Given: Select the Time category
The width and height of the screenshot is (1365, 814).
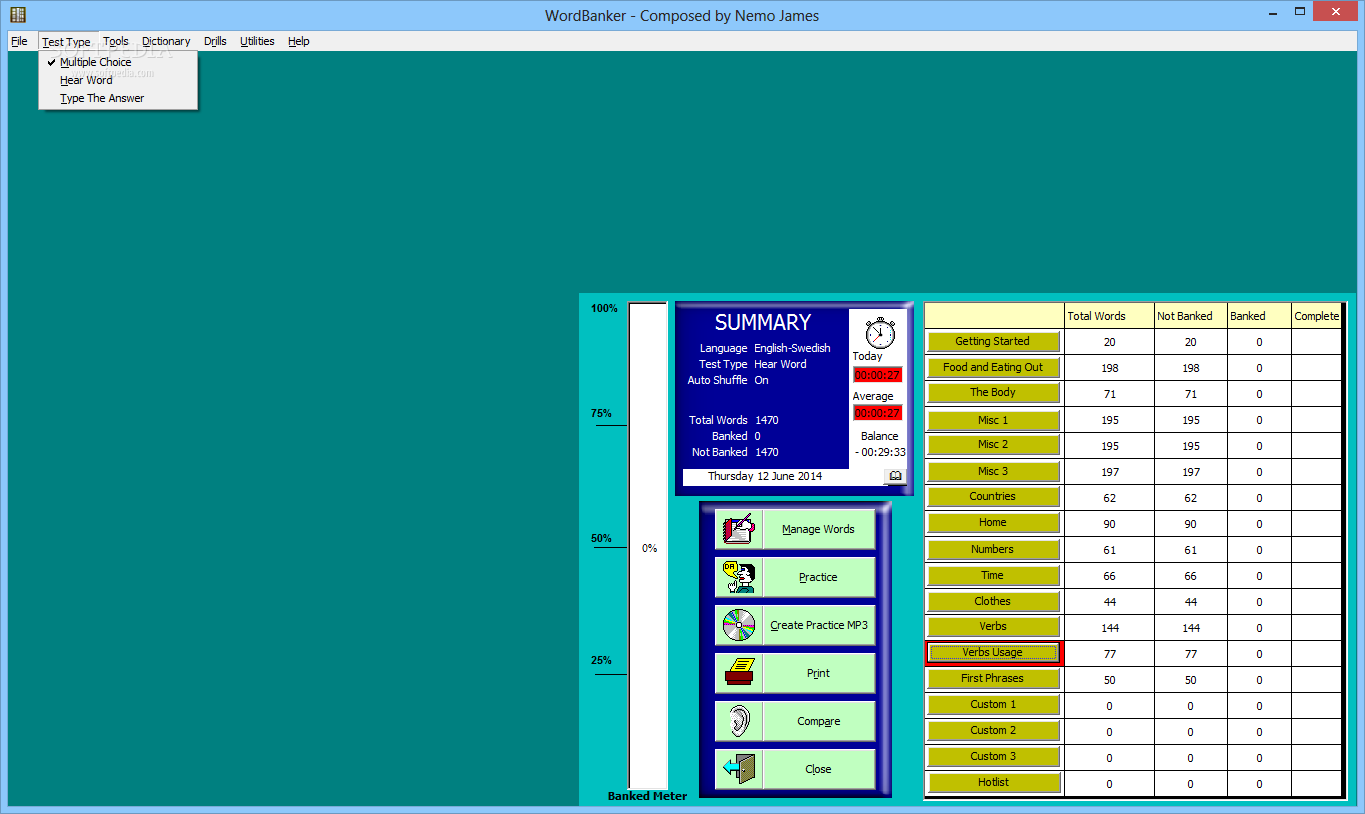Looking at the screenshot, I should pos(993,575).
